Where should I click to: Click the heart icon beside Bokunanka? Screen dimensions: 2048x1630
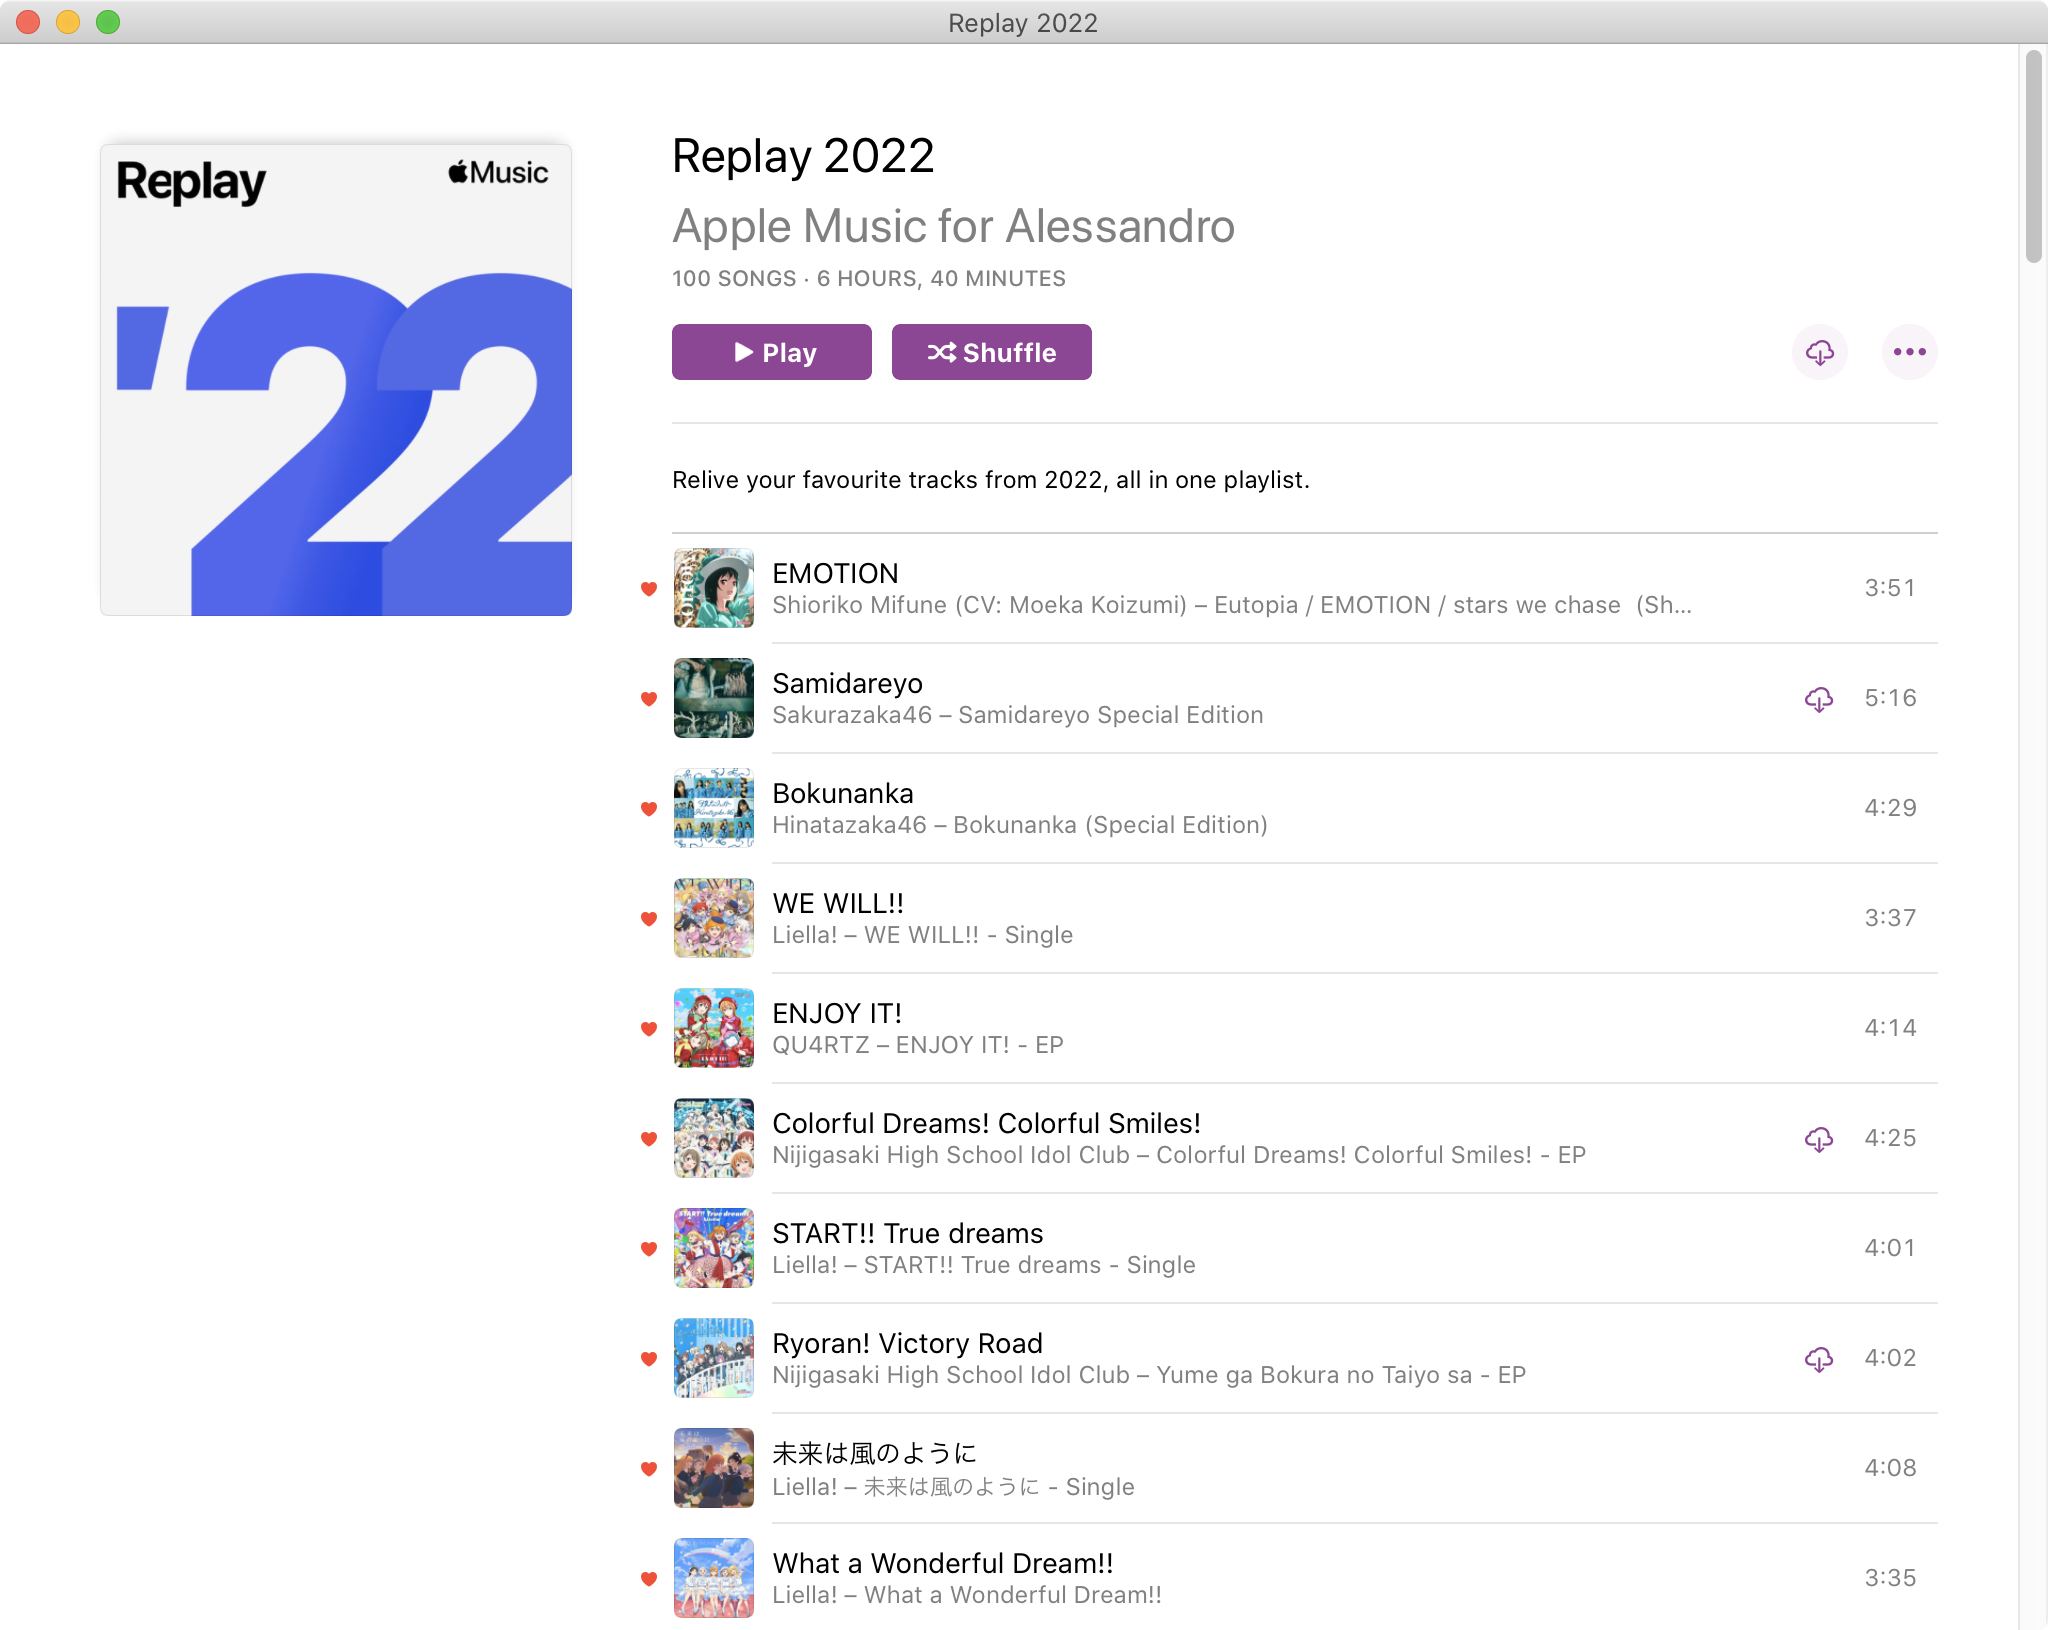click(x=649, y=808)
